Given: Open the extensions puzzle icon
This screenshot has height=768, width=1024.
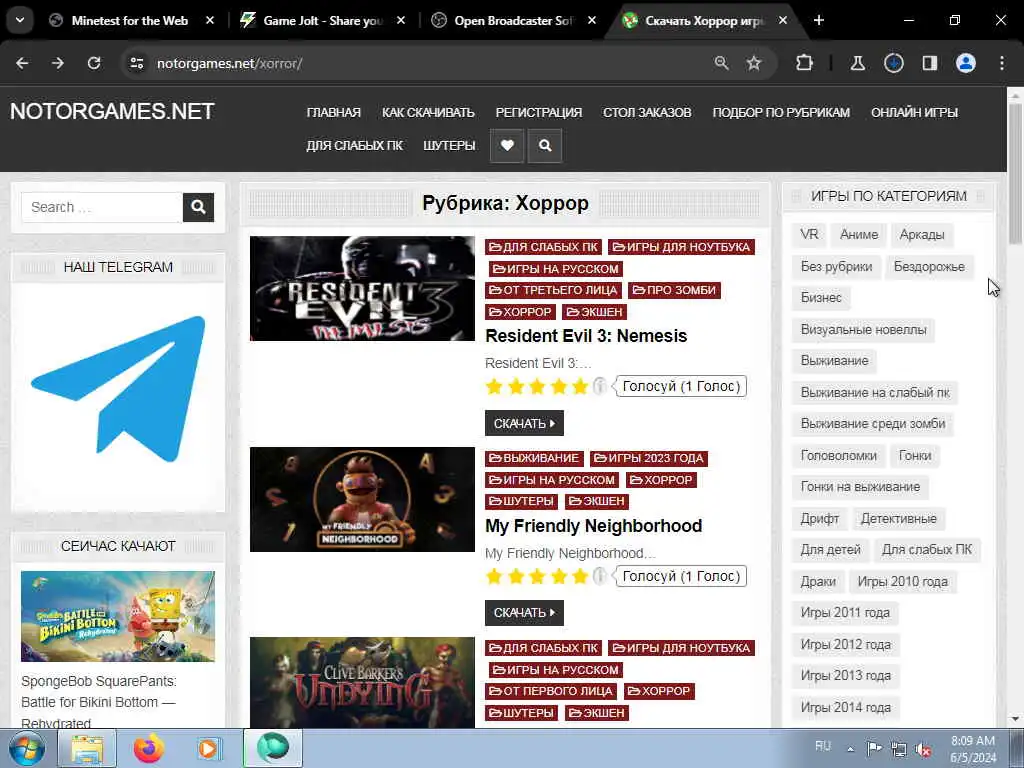Looking at the screenshot, I should click(x=805, y=63).
